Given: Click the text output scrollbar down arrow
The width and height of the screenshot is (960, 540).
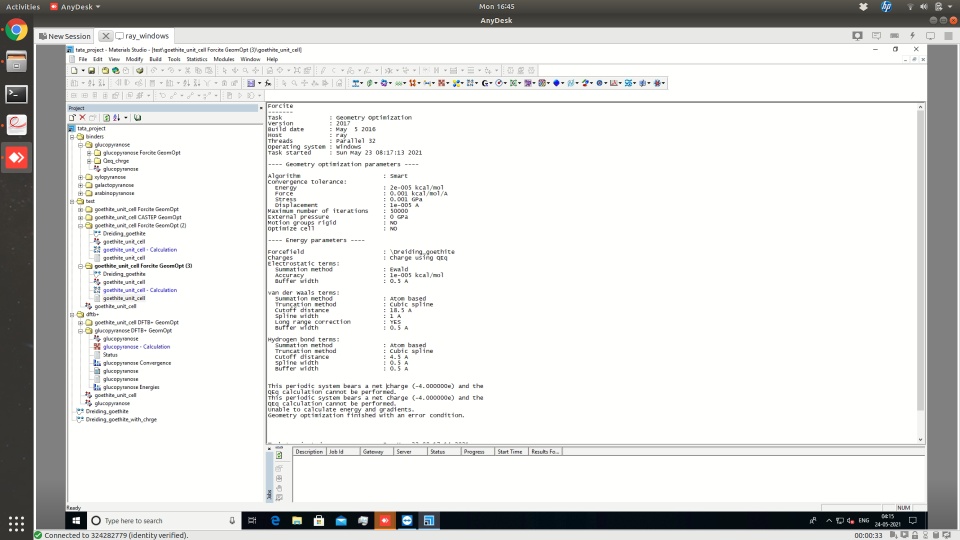Looking at the screenshot, I should [920, 440].
